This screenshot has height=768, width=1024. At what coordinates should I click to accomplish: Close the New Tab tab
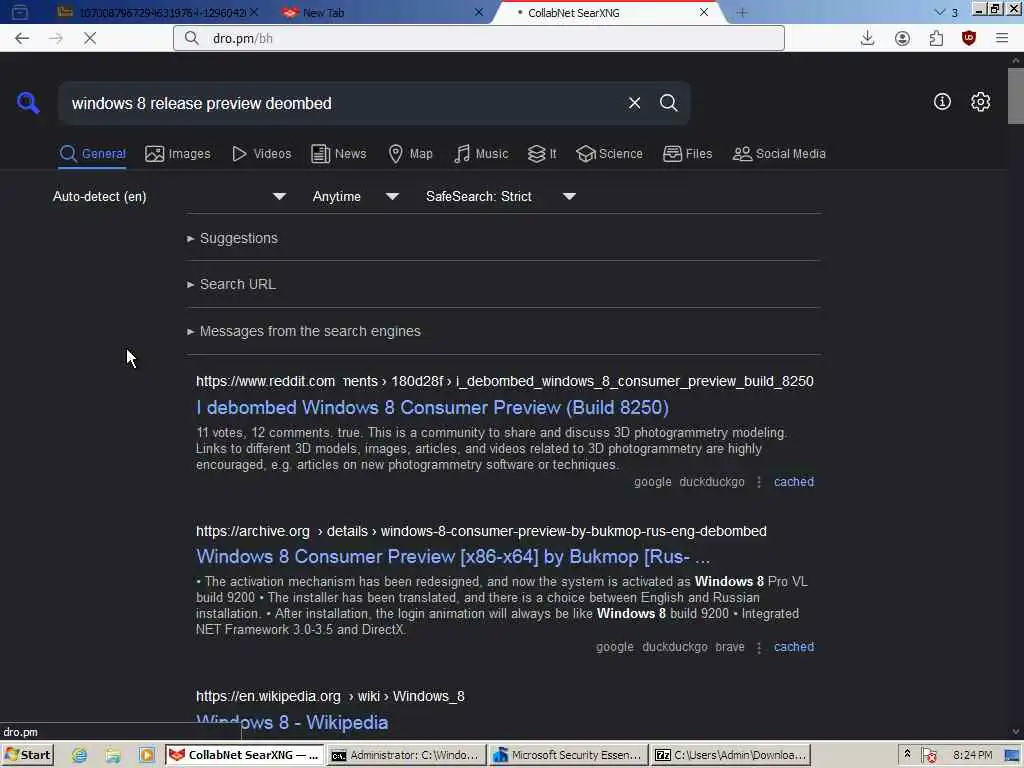pos(479,12)
